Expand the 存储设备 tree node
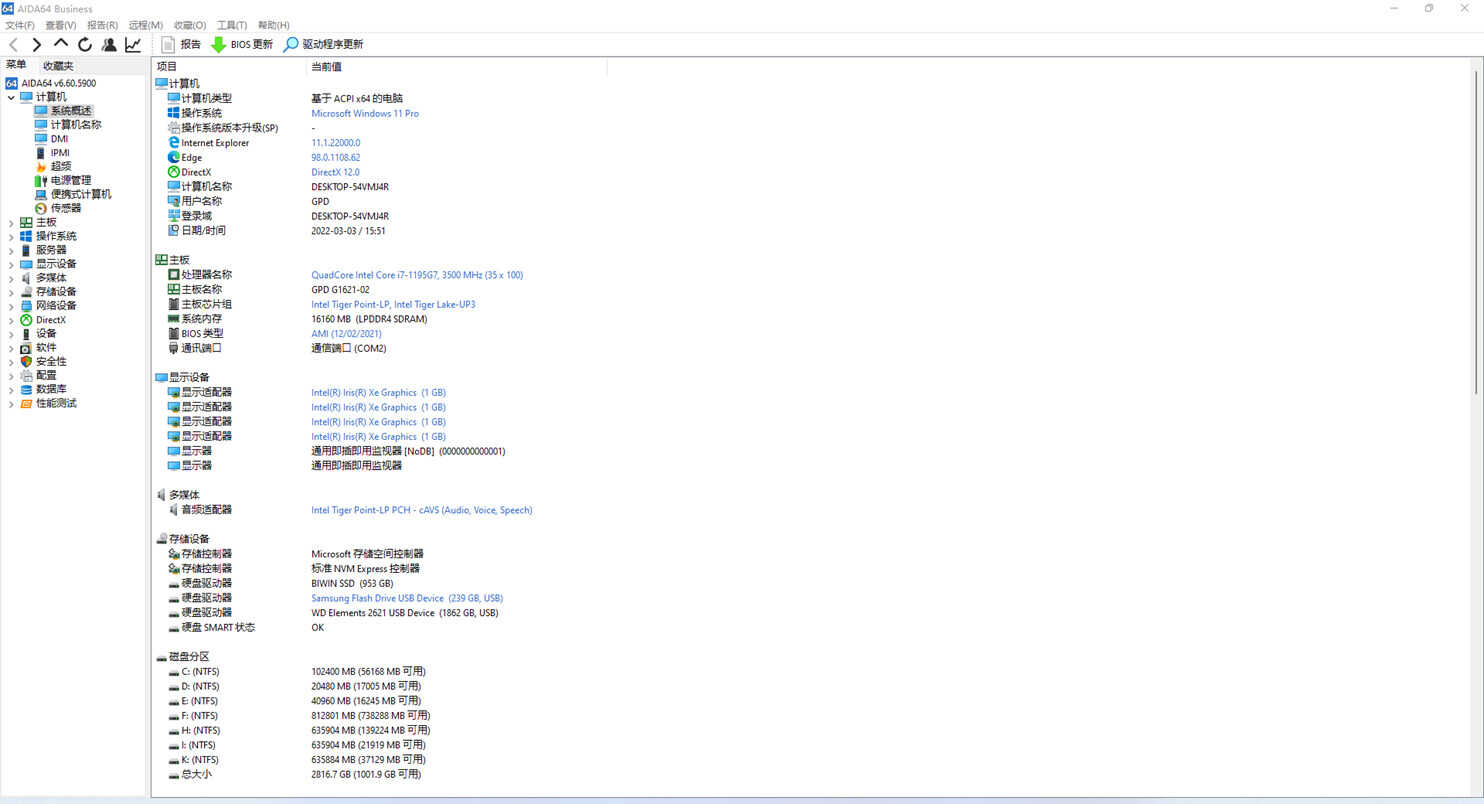This screenshot has width=1484, height=804. pyautogui.click(x=11, y=292)
